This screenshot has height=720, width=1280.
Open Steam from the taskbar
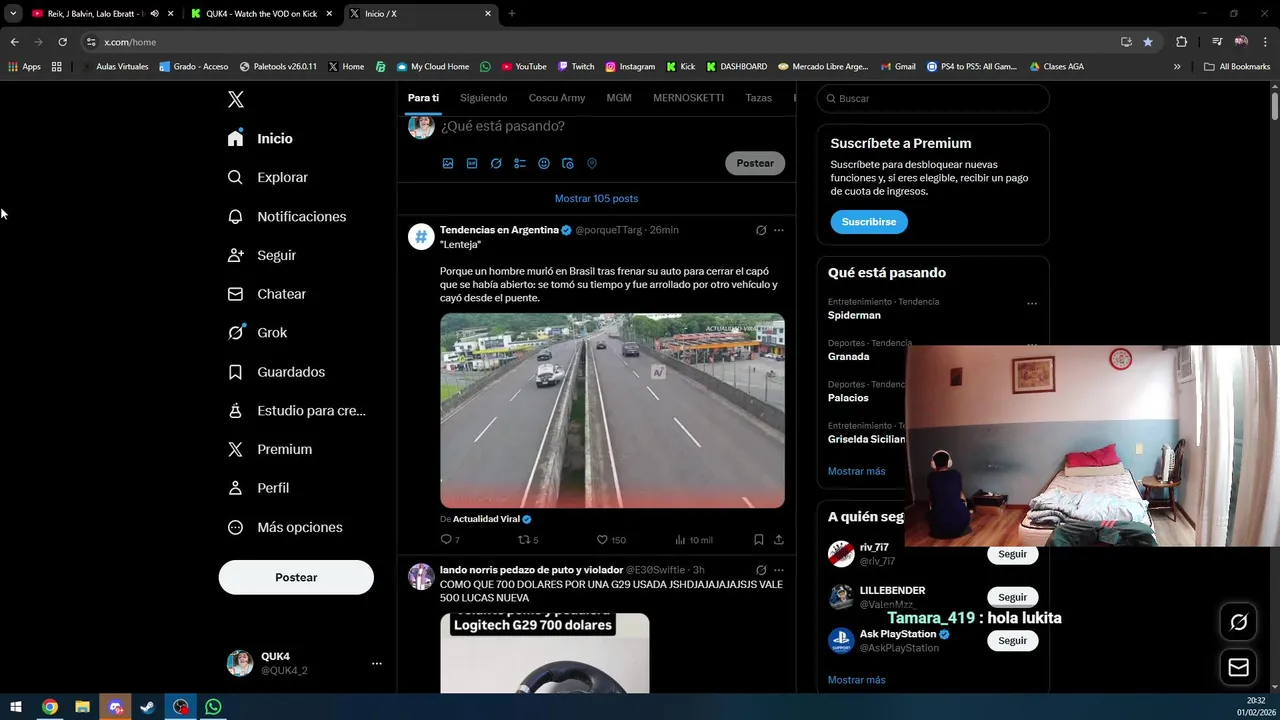coord(148,707)
